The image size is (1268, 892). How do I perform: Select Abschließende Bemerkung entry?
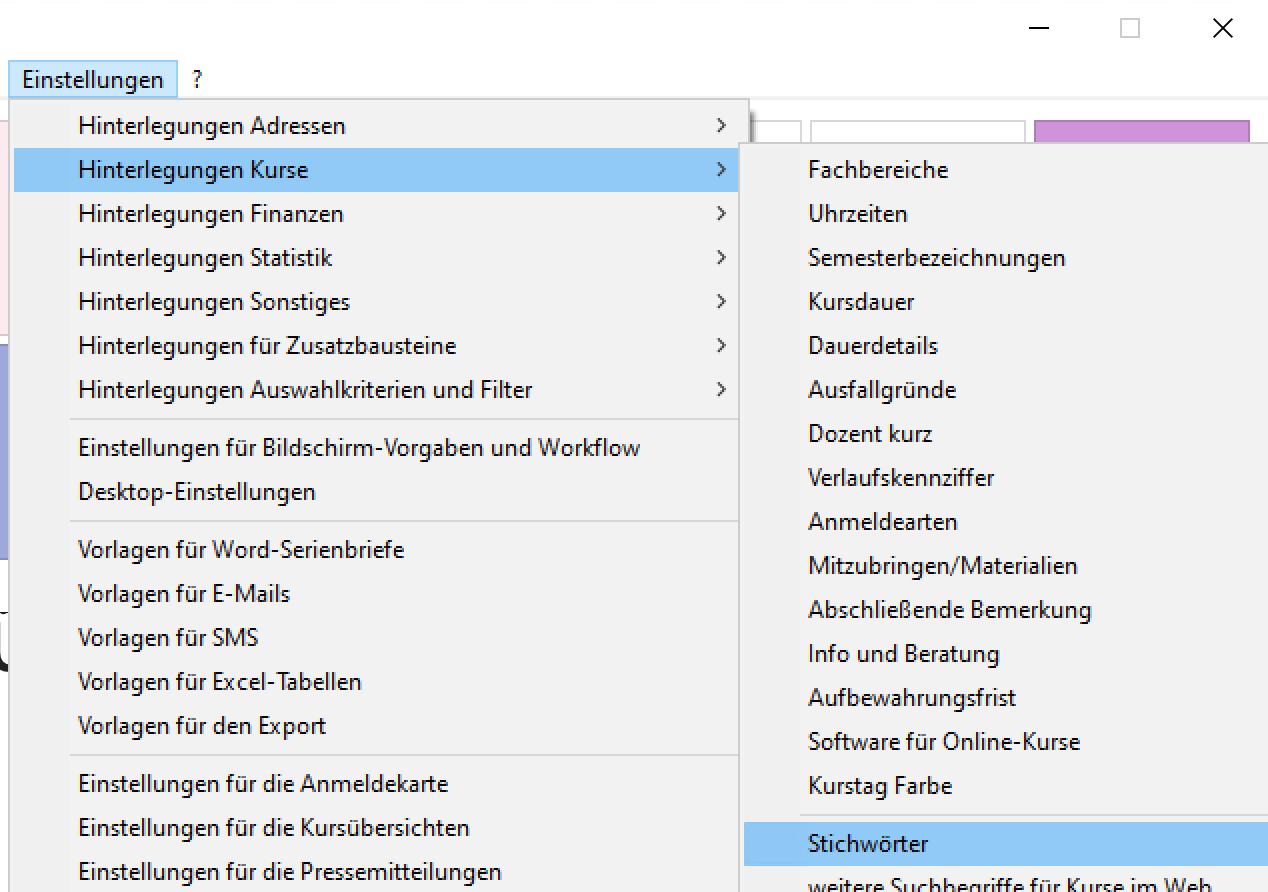point(1006,610)
